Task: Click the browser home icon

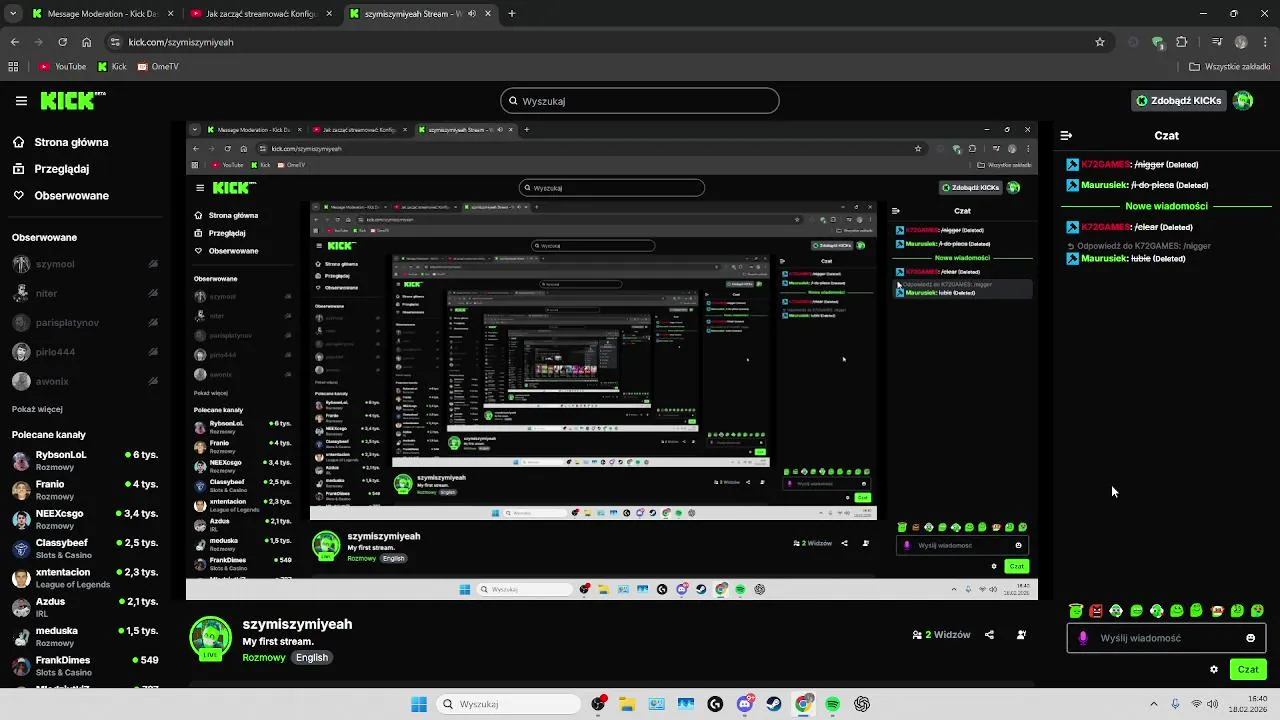Action: [87, 42]
